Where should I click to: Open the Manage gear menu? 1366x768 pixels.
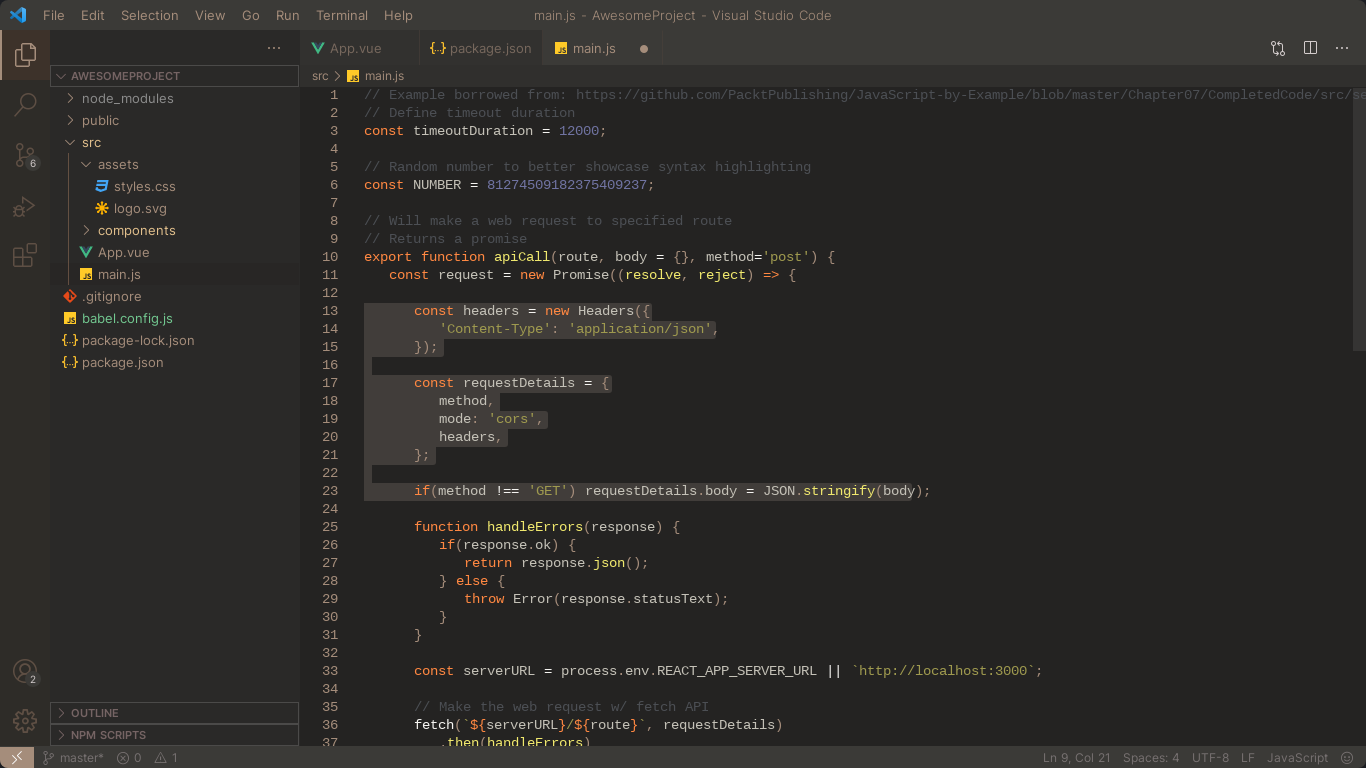tap(25, 720)
